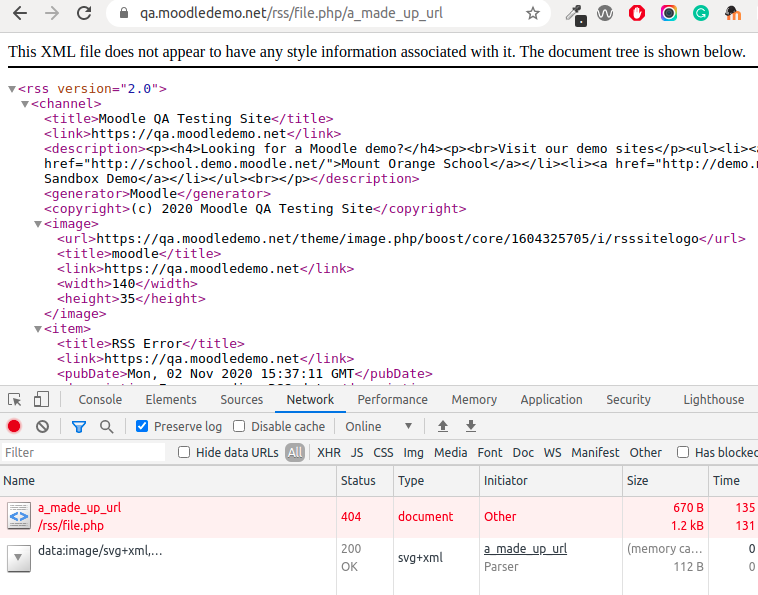Sort by the Initiator column header

(x=551, y=481)
